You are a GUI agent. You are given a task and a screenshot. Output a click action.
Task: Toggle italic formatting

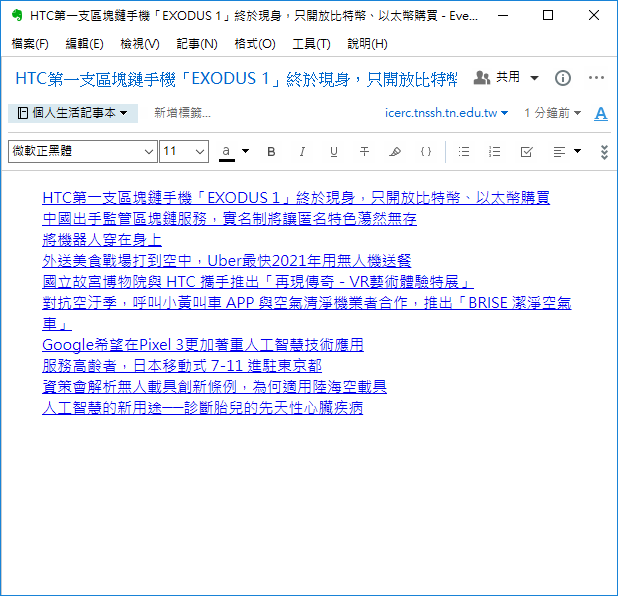pos(302,152)
